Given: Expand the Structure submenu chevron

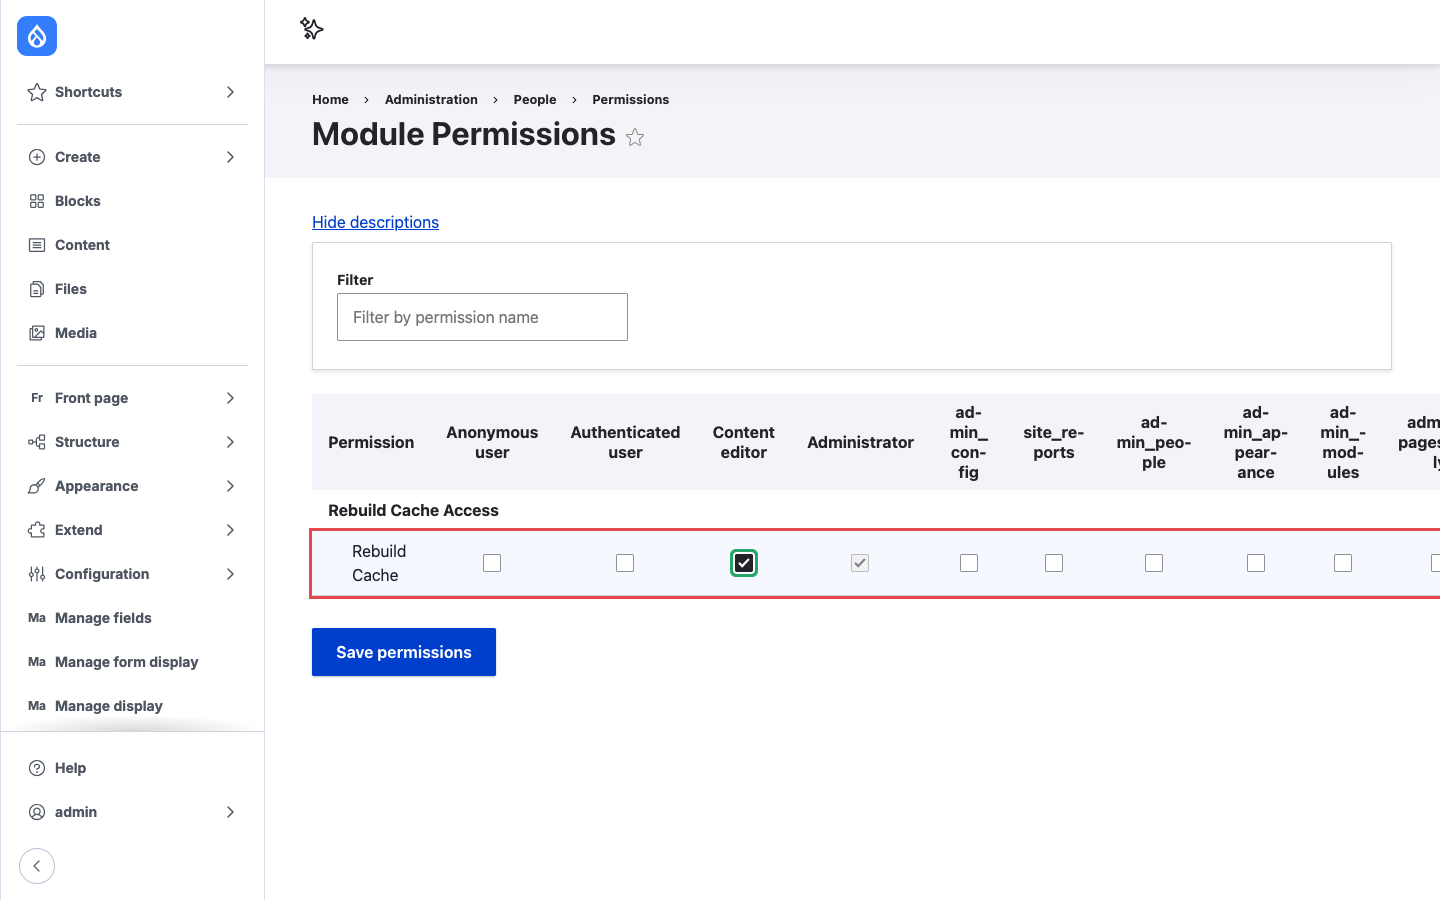Looking at the screenshot, I should [x=230, y=442].
